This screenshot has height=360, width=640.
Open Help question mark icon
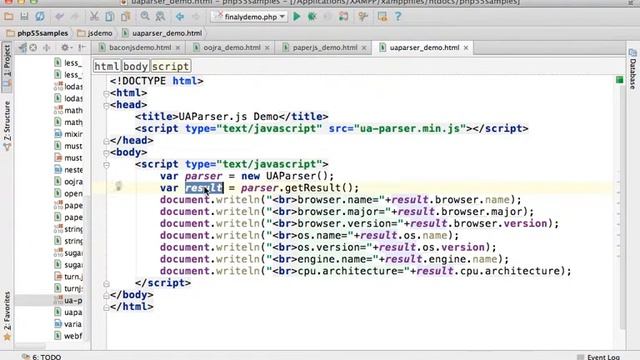pos(398,17)
